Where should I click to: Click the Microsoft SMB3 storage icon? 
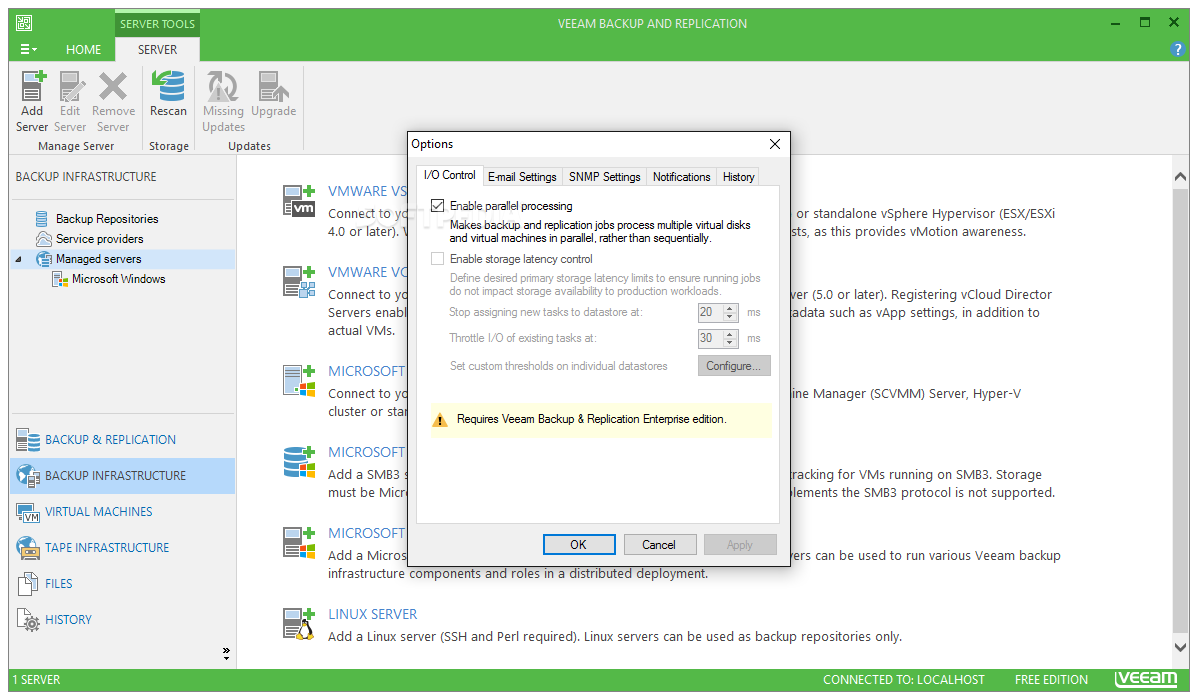299,462
